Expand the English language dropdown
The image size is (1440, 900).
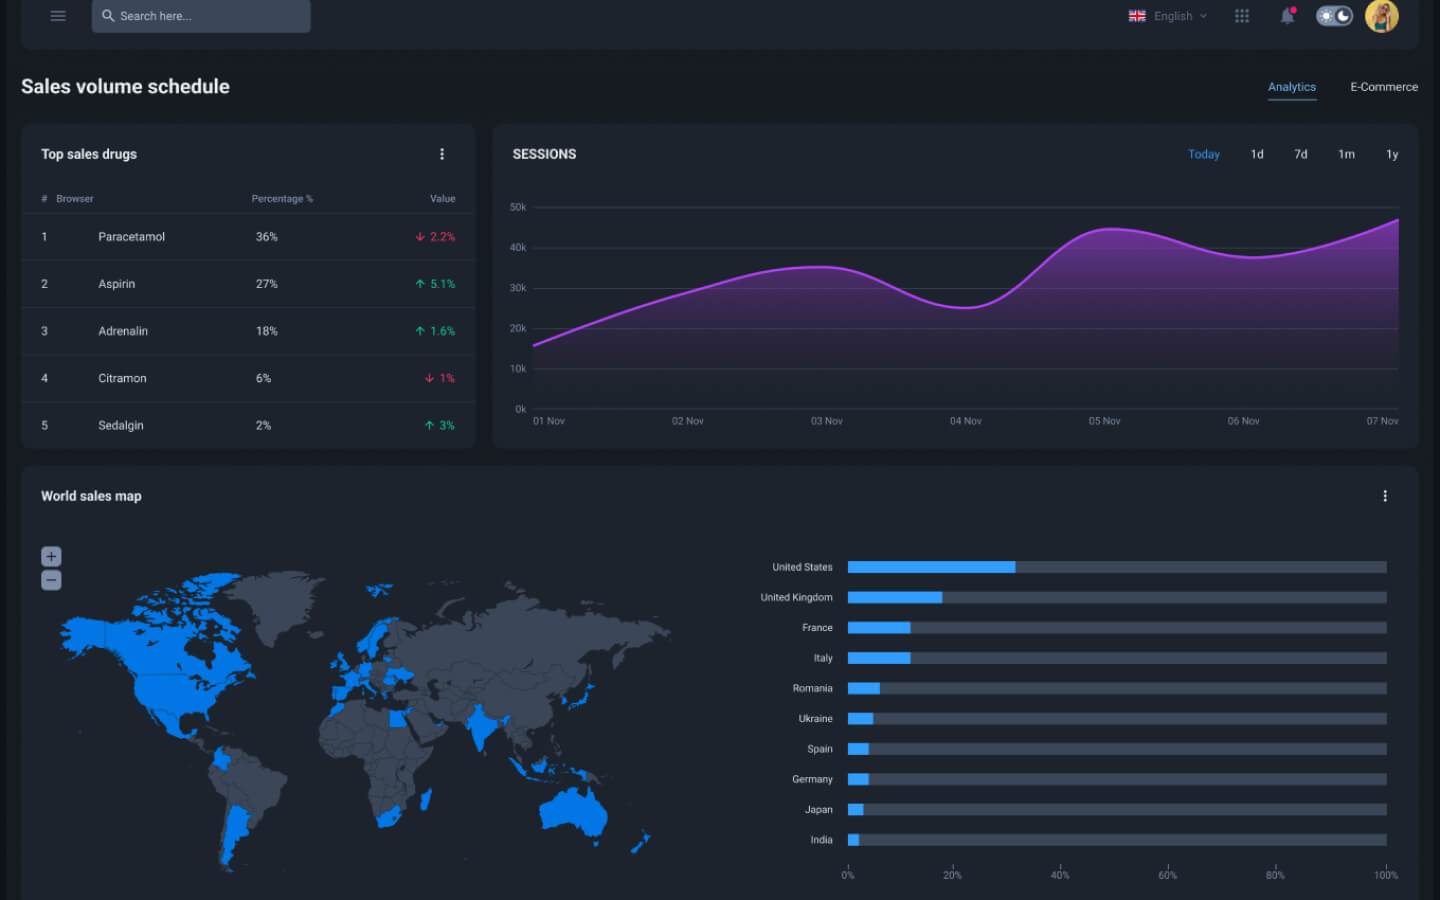(x=1180, y=16)
